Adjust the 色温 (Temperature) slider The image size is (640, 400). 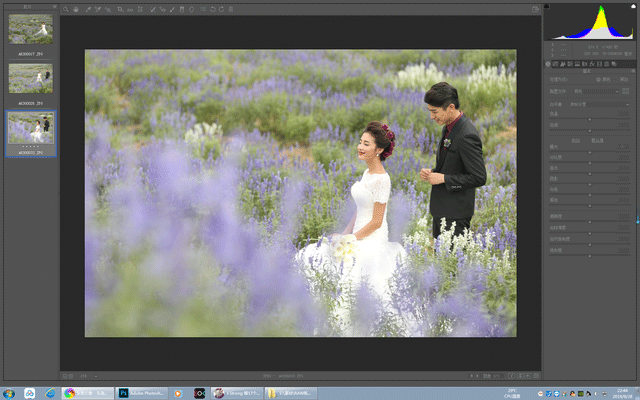tap(590, 120)
